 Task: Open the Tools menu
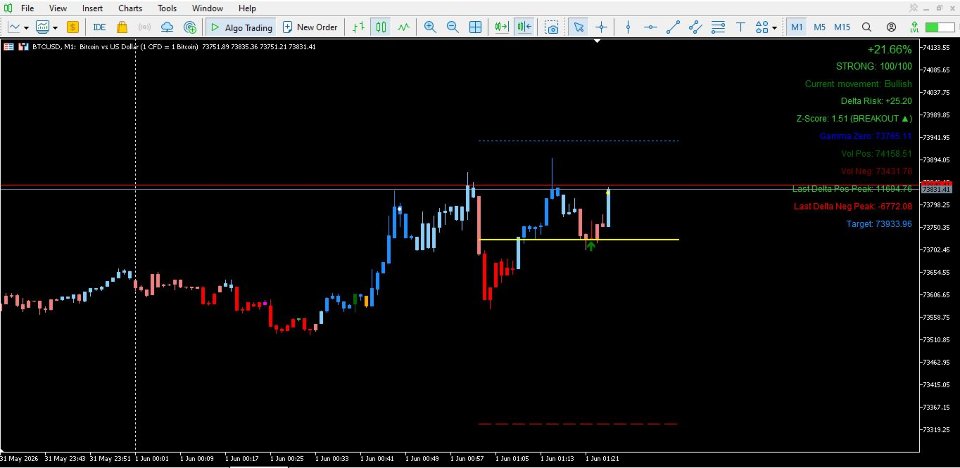(x=167, y=9)
